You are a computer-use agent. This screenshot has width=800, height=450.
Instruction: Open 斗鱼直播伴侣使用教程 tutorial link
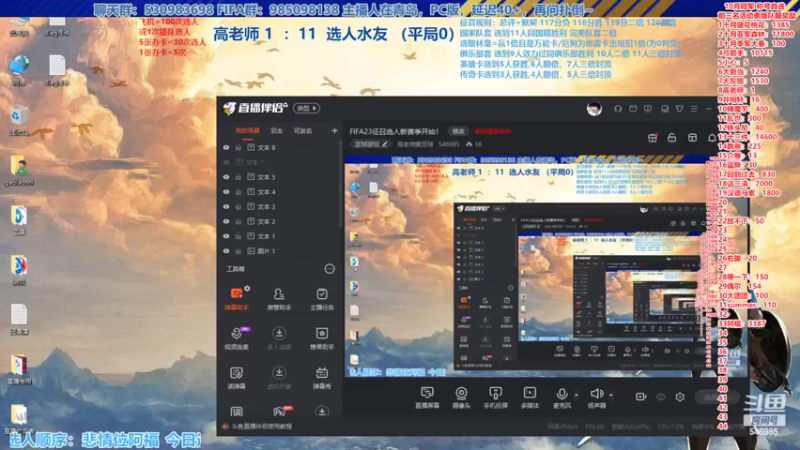[x=261, y=426]
